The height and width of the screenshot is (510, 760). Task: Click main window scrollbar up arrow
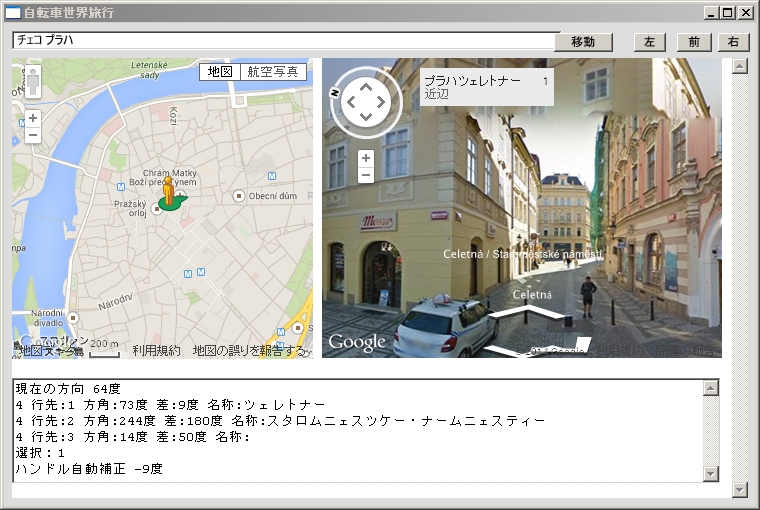point(740,66)
